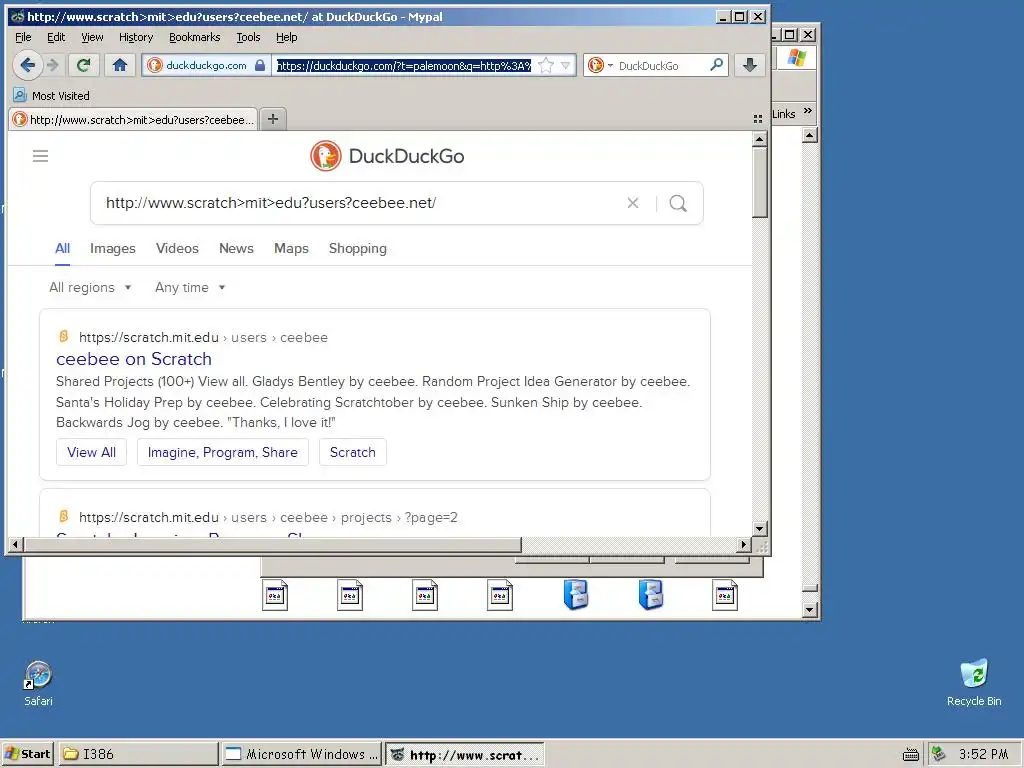Bookmark this page with the star icon
The image size is (1024, 768).
[x=546, y=65]
